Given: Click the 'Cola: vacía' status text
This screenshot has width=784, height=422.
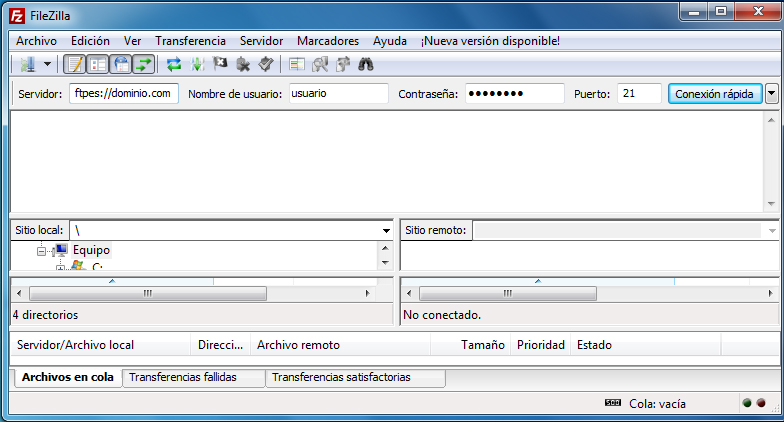Looking at the screenshot, I should 657,404.
